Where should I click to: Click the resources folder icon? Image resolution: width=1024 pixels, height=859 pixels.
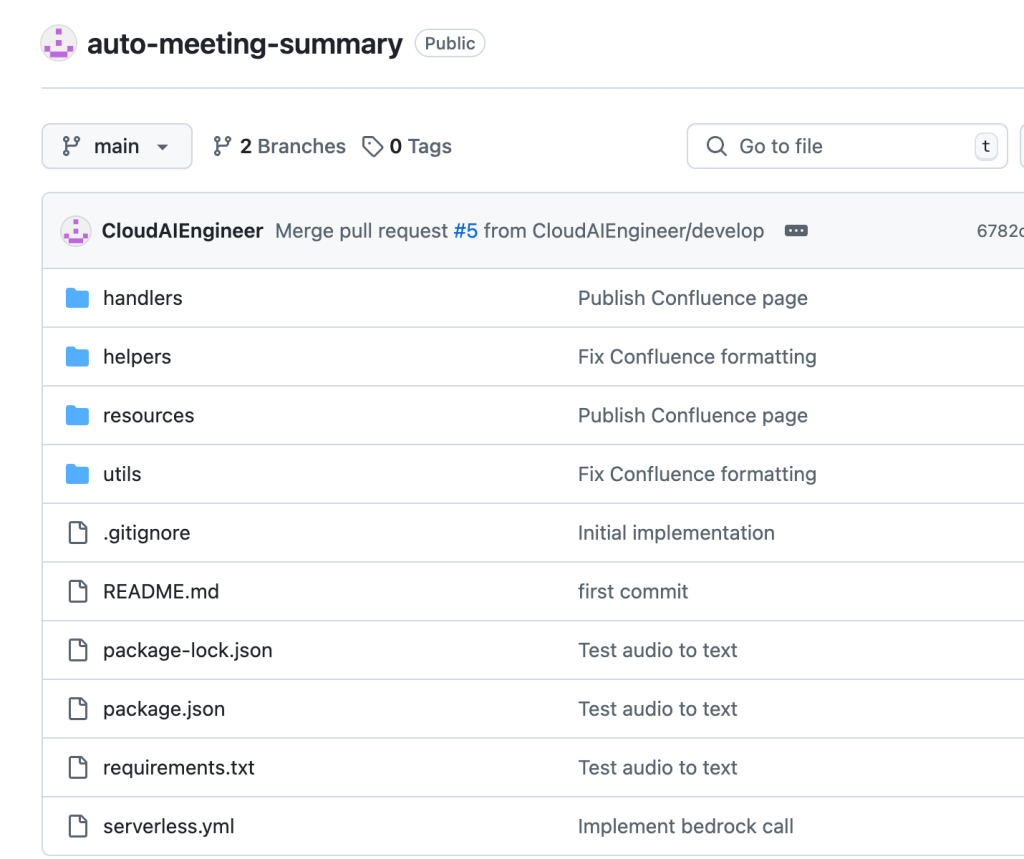pos(78,415)
